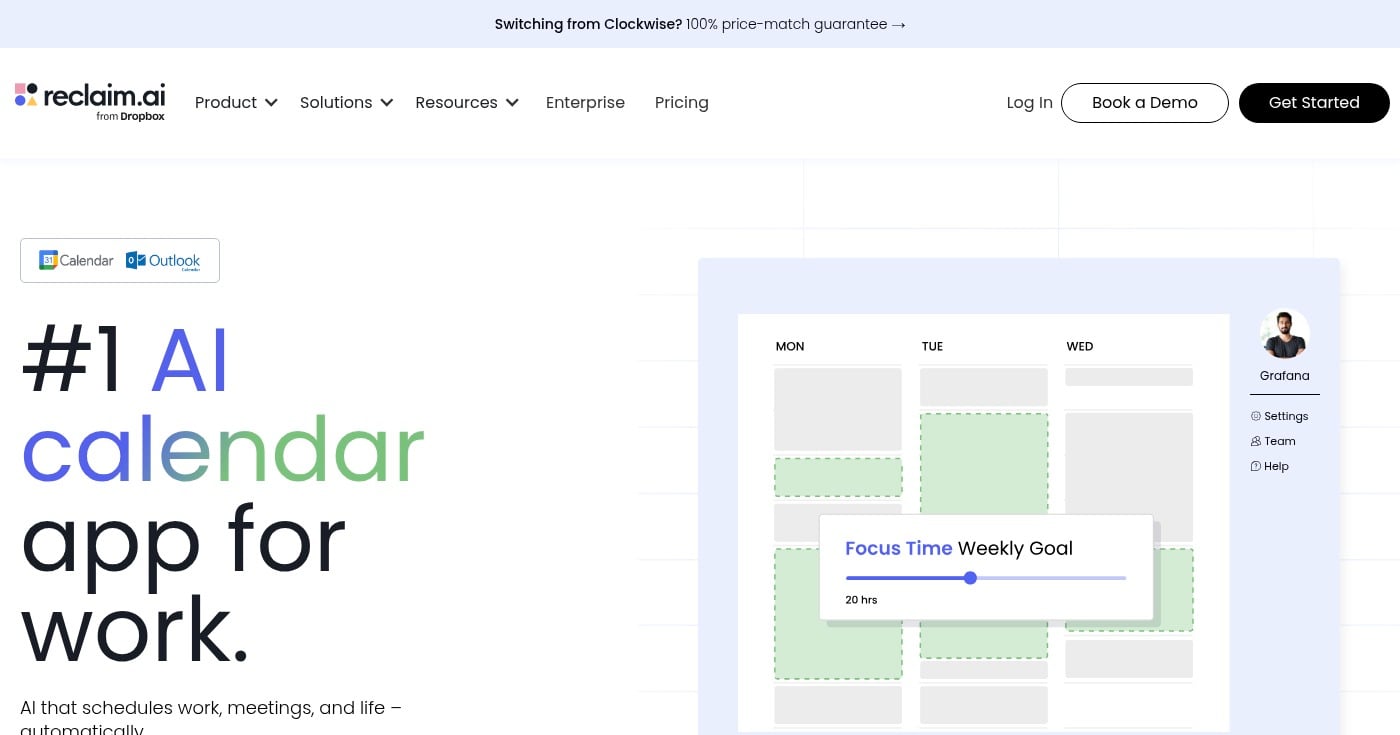
Task: Open the Pricing page
Action: (682, 102)
